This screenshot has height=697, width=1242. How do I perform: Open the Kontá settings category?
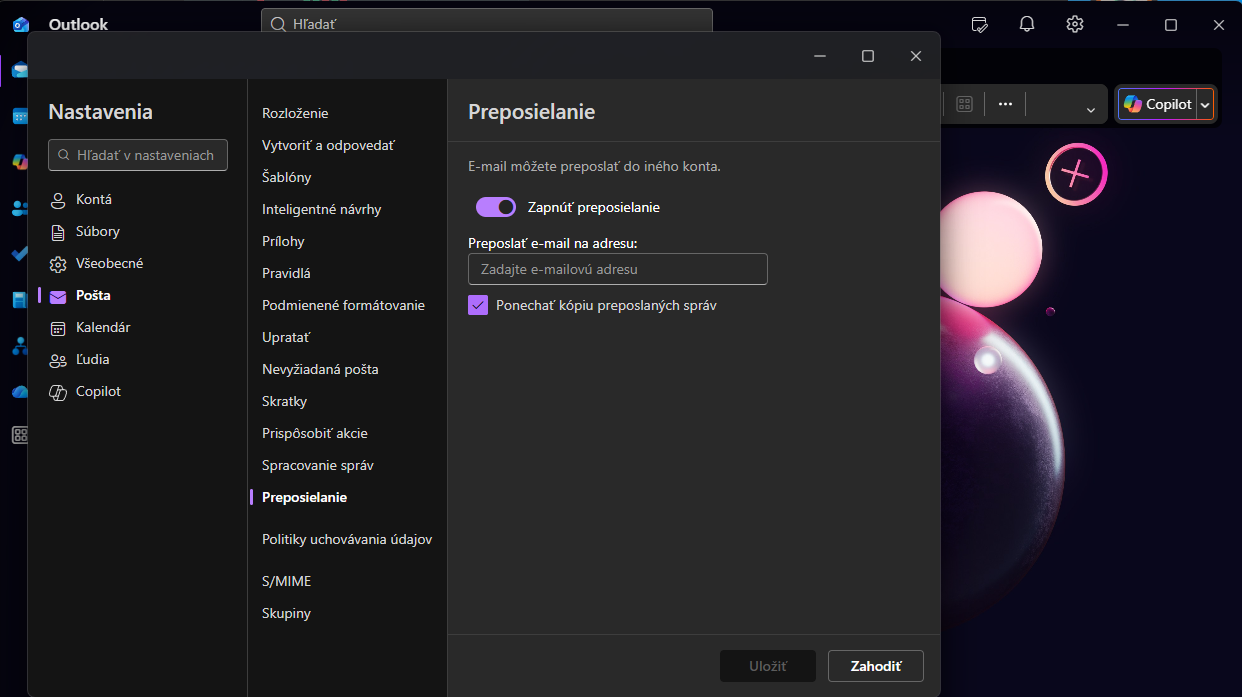(93, 199)
